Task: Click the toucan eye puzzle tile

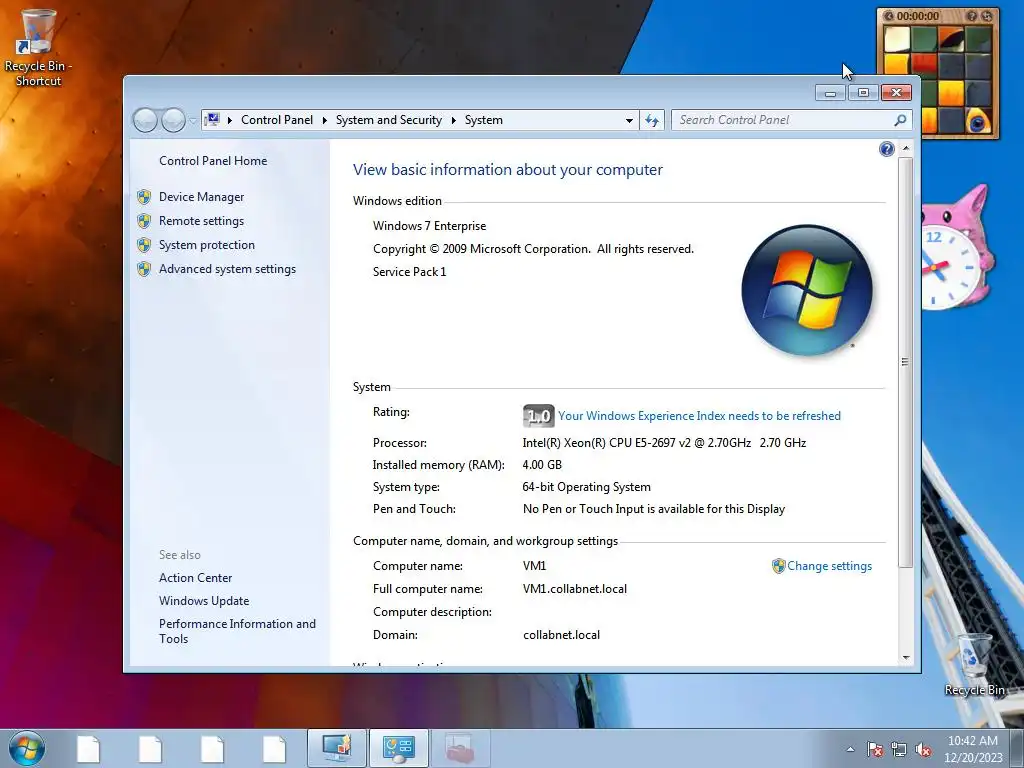Action: tap(978, 121)
